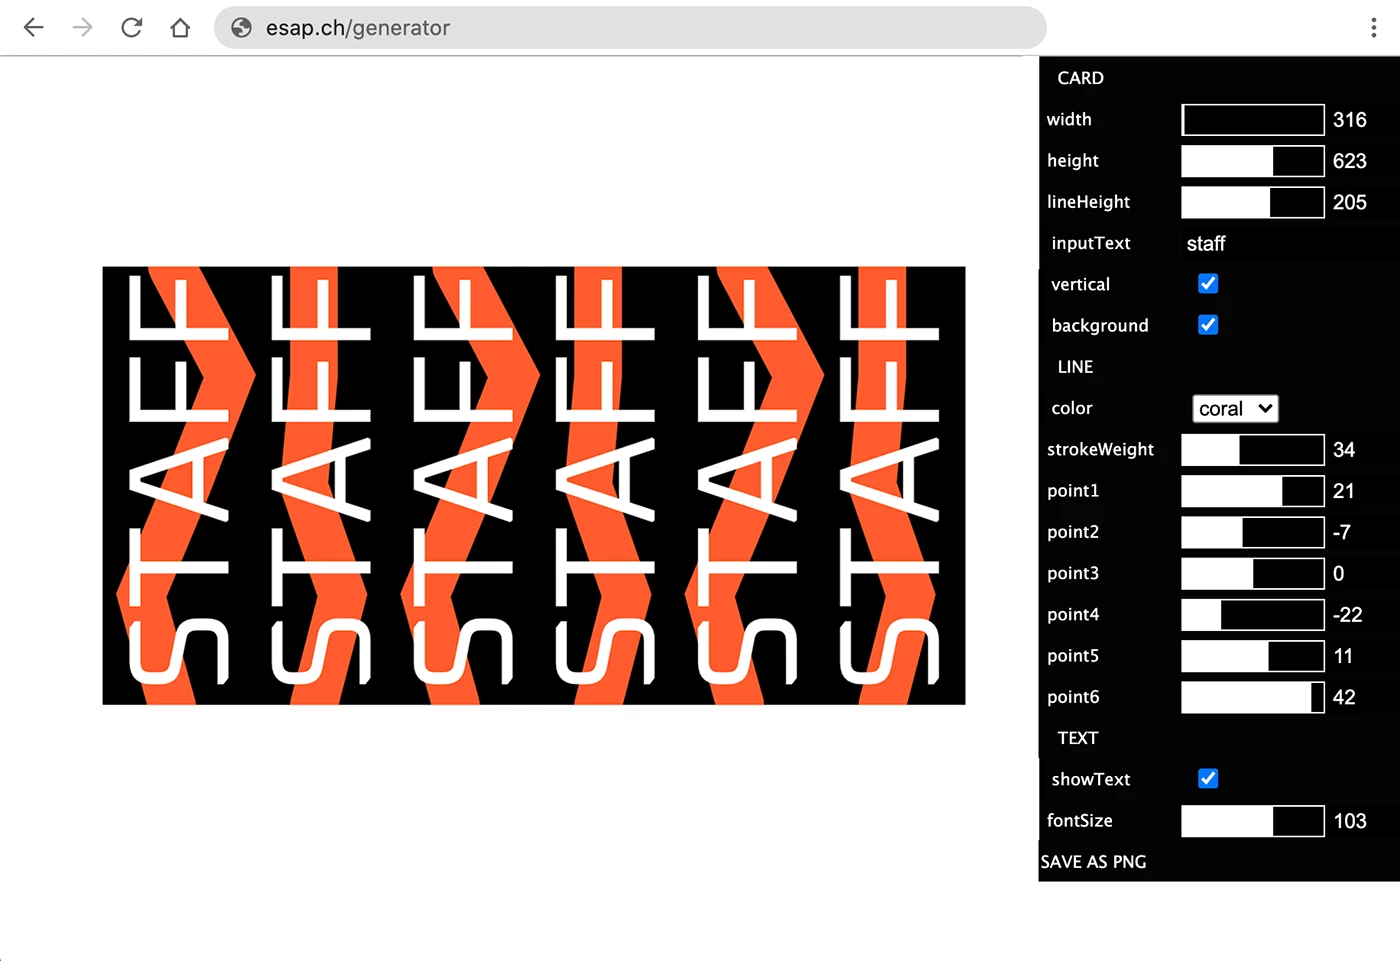
Task: Adjust the point1 slider
Action: [x=1253, y=491]
